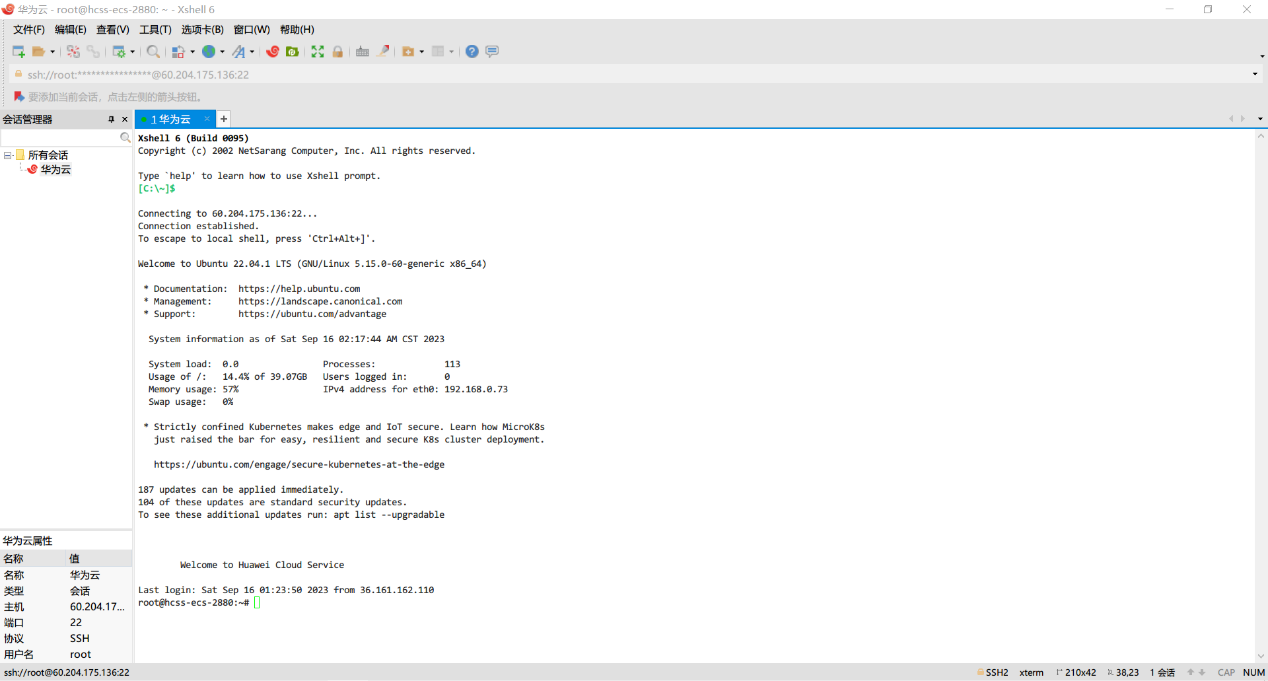This screenshot has width=1268, height=681.
Task: Click the Open Session folder icon
Action: (38, 51)
